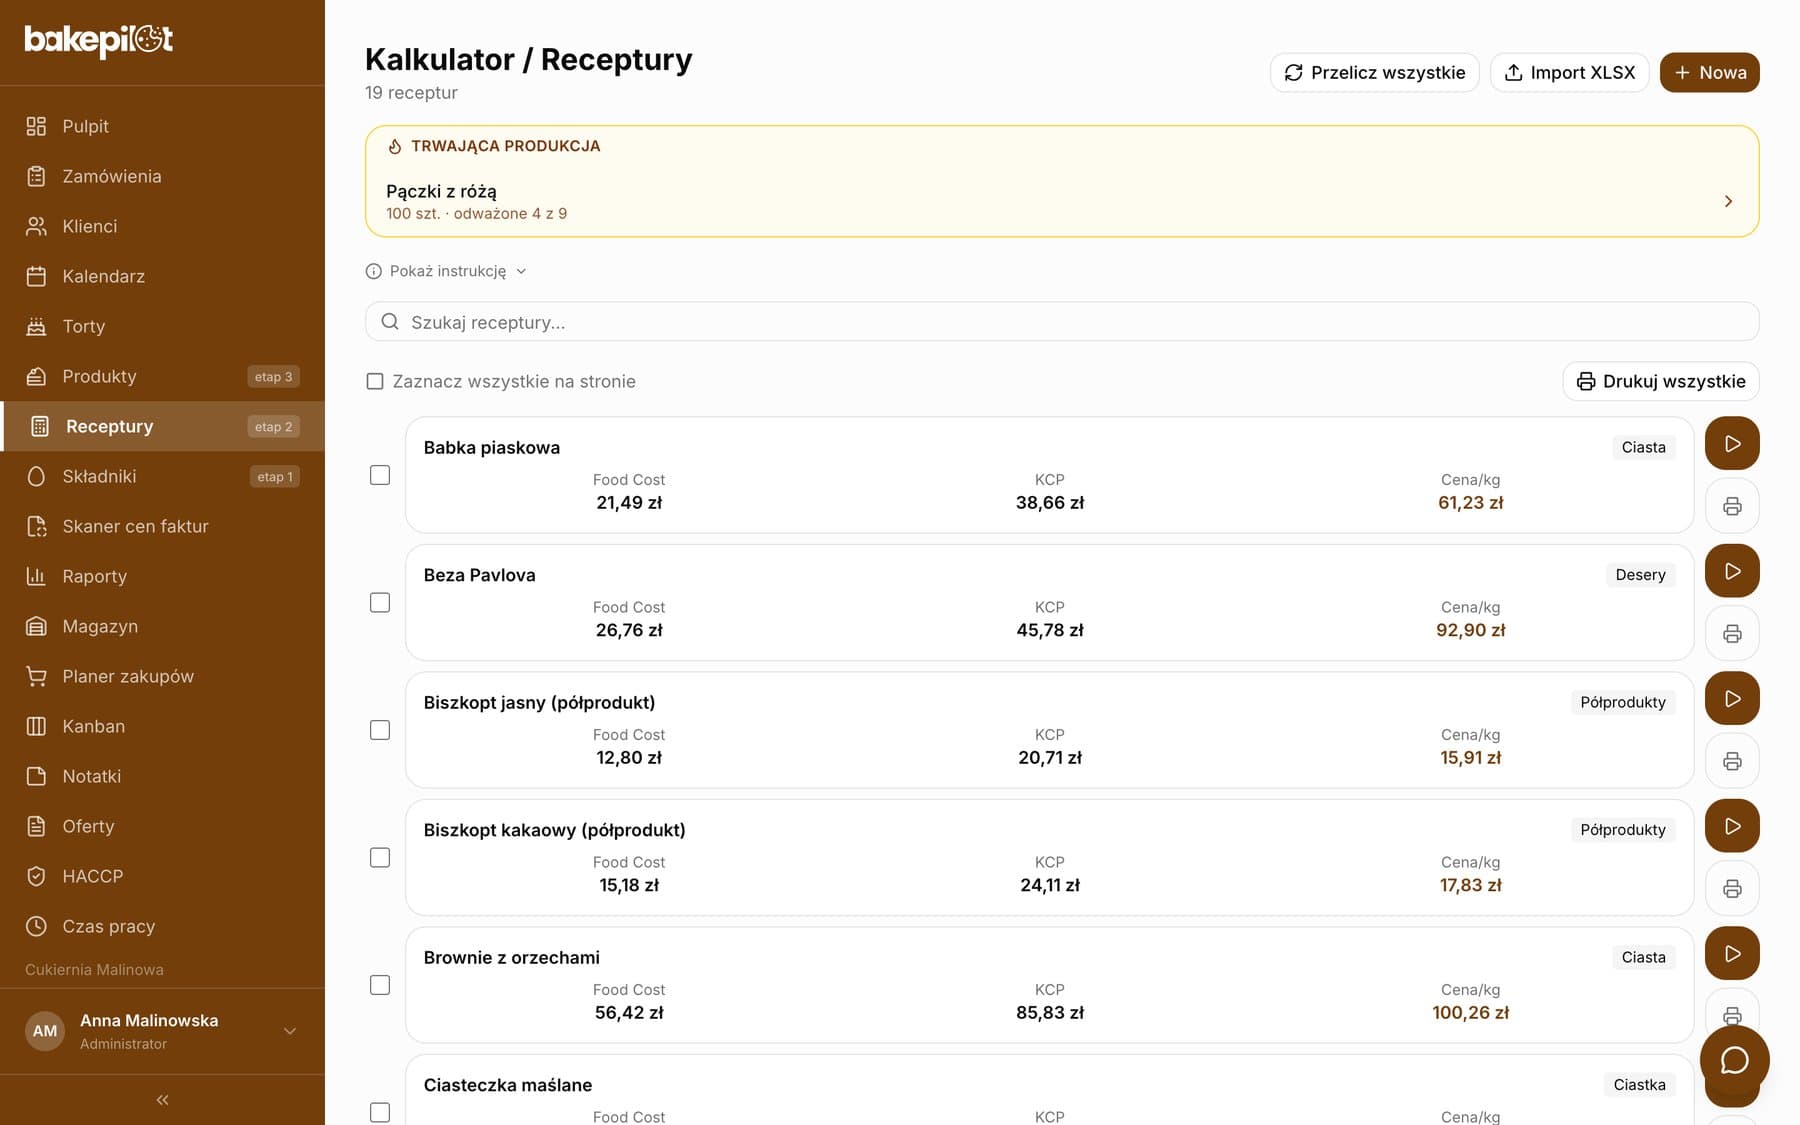1800x1125 pixels.
Task: Open the Brownie z orzechami recipe card
Action: 1049,985
